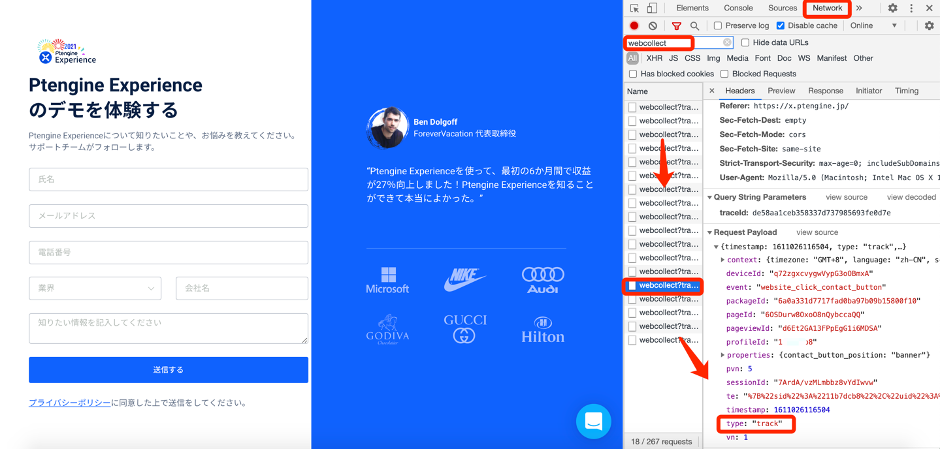The width and height of the screenshot is (941, 449).
Task: Open the プライバシーポリシー link
Action: (70, 403)
